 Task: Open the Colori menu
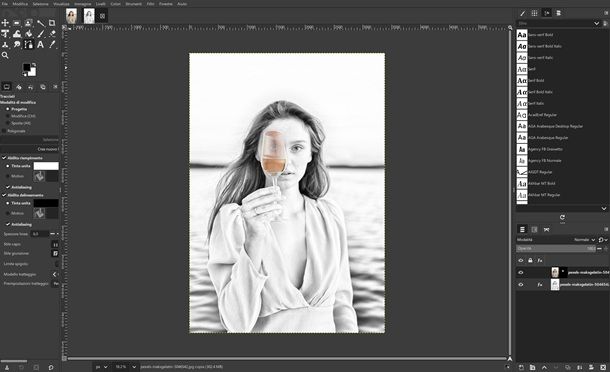(x=116, y=4)
